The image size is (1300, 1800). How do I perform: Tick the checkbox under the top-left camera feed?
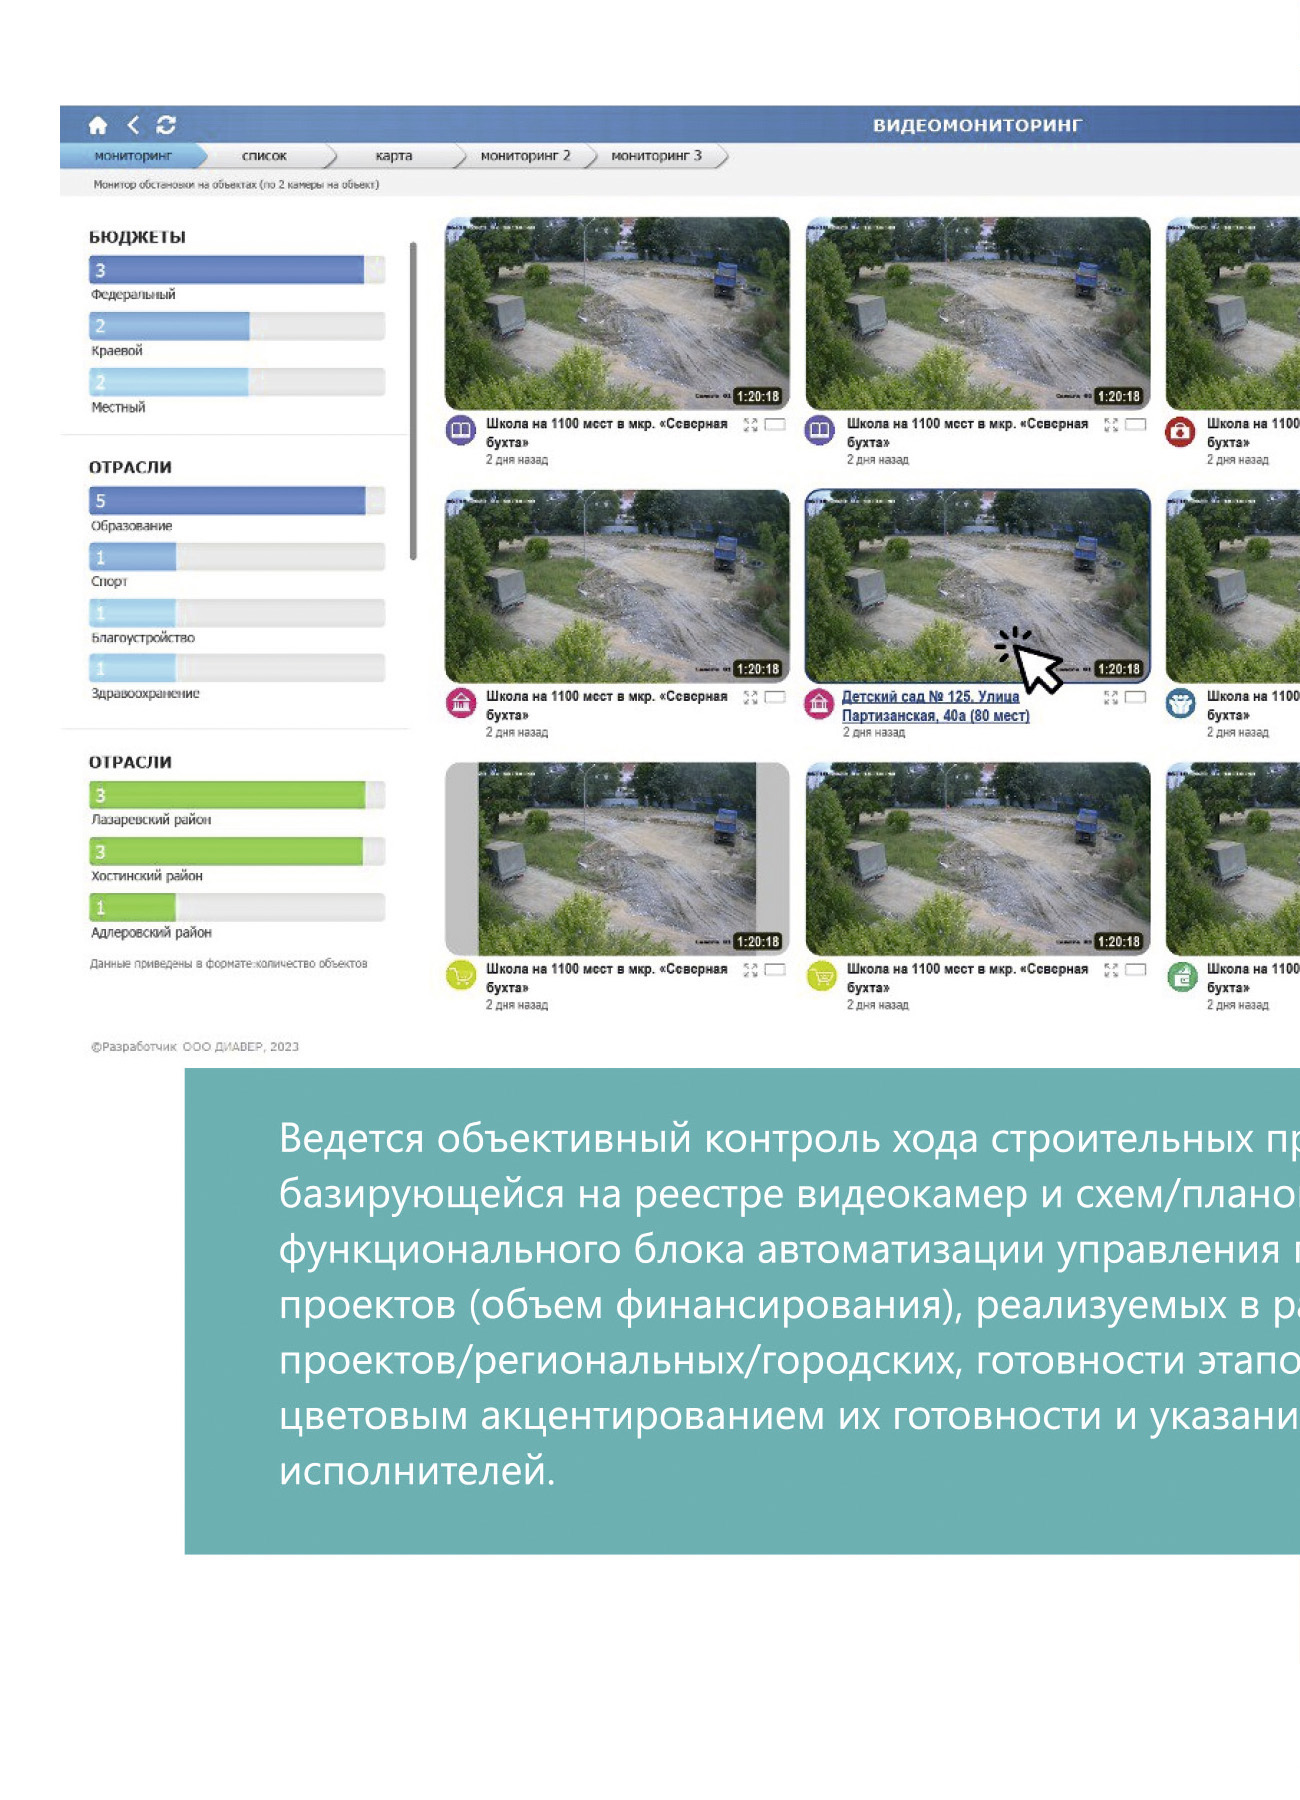coord(775,424)
